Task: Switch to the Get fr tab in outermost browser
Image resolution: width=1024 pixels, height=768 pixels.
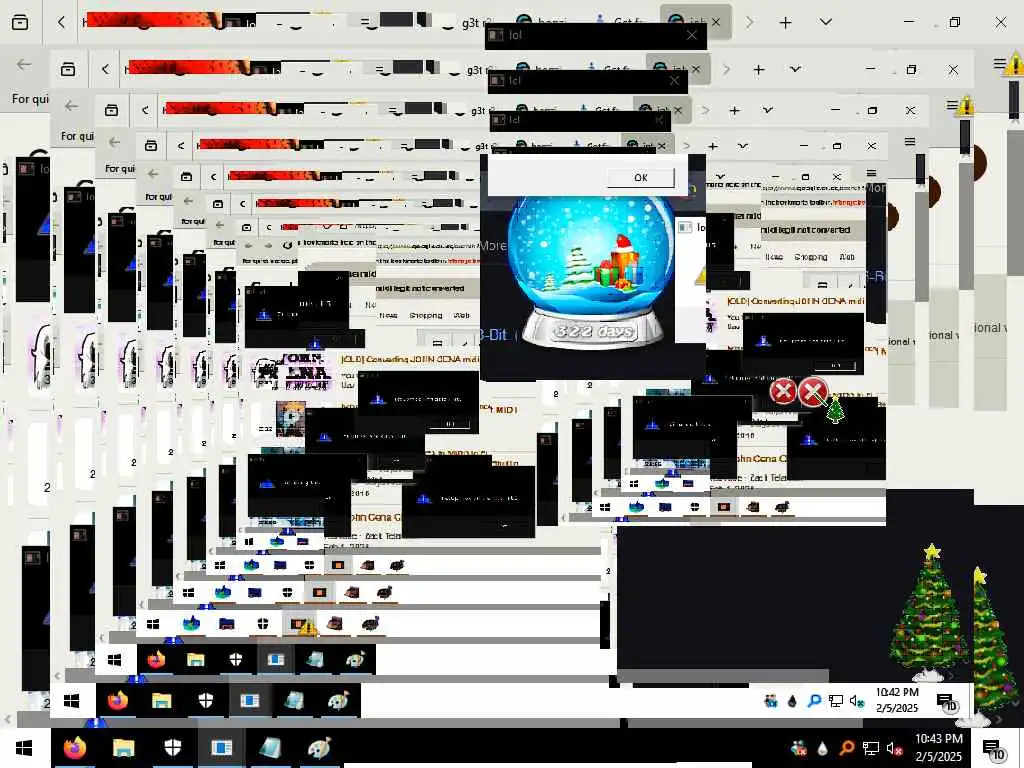Action: point(620,23)
